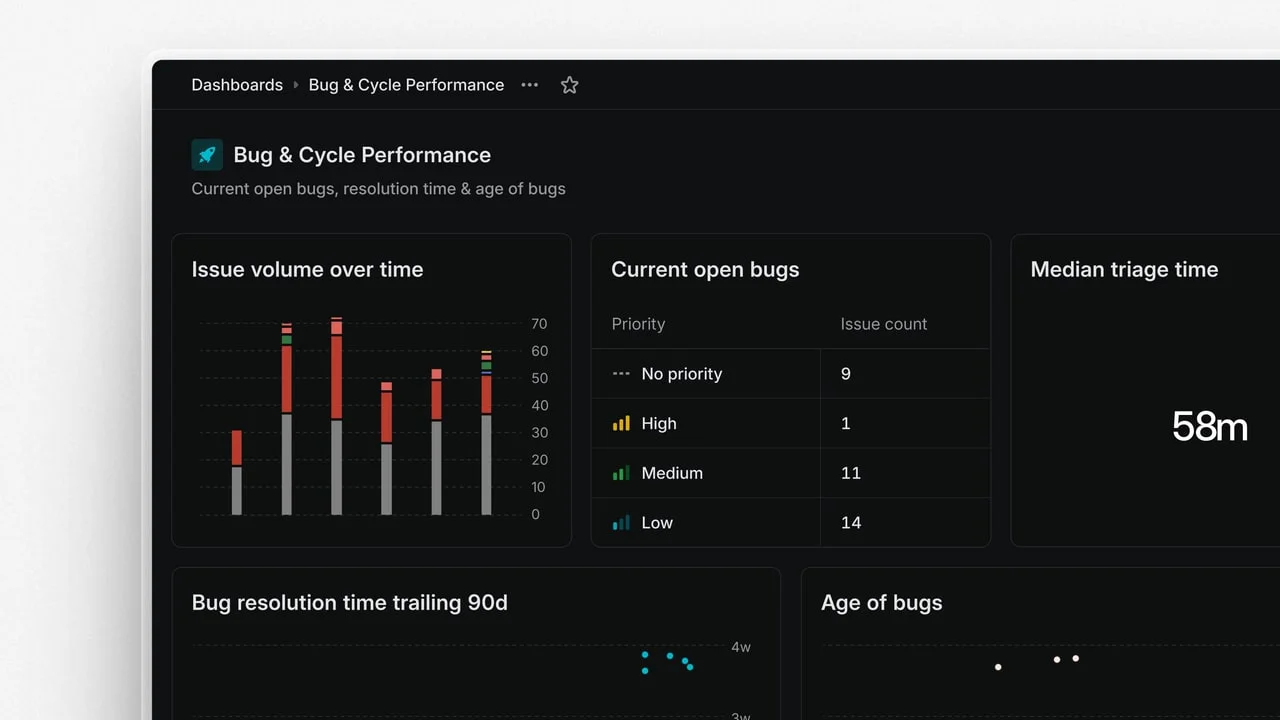Viewport: 1280px width, 720px height.
Task: Click the rocket dashboard icon
Action: (207, 155)
